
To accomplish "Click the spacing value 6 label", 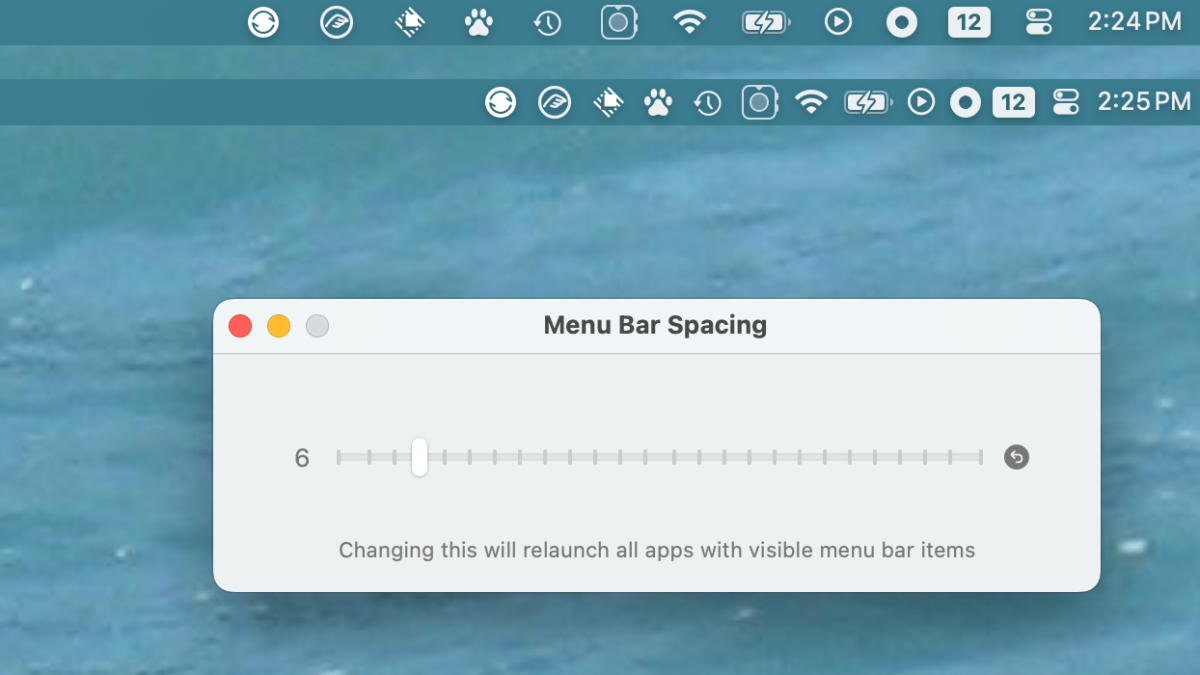I will [x=302, y=458].
